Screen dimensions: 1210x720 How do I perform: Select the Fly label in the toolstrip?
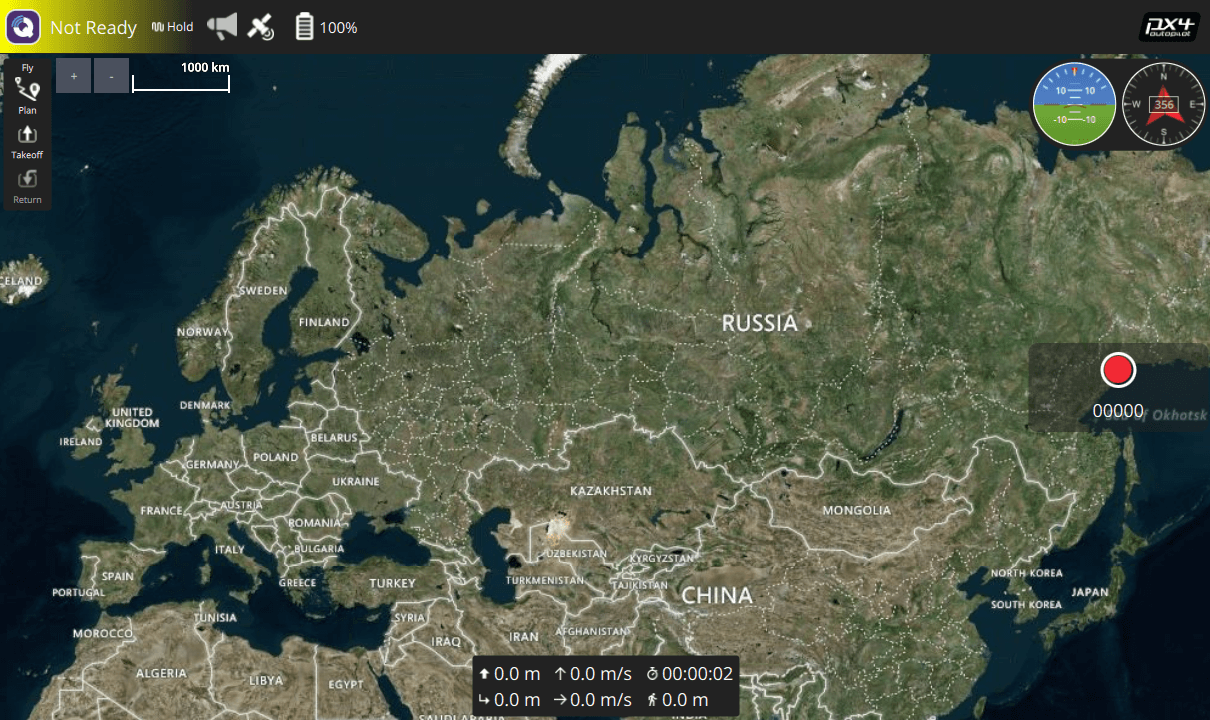point(27,68)
